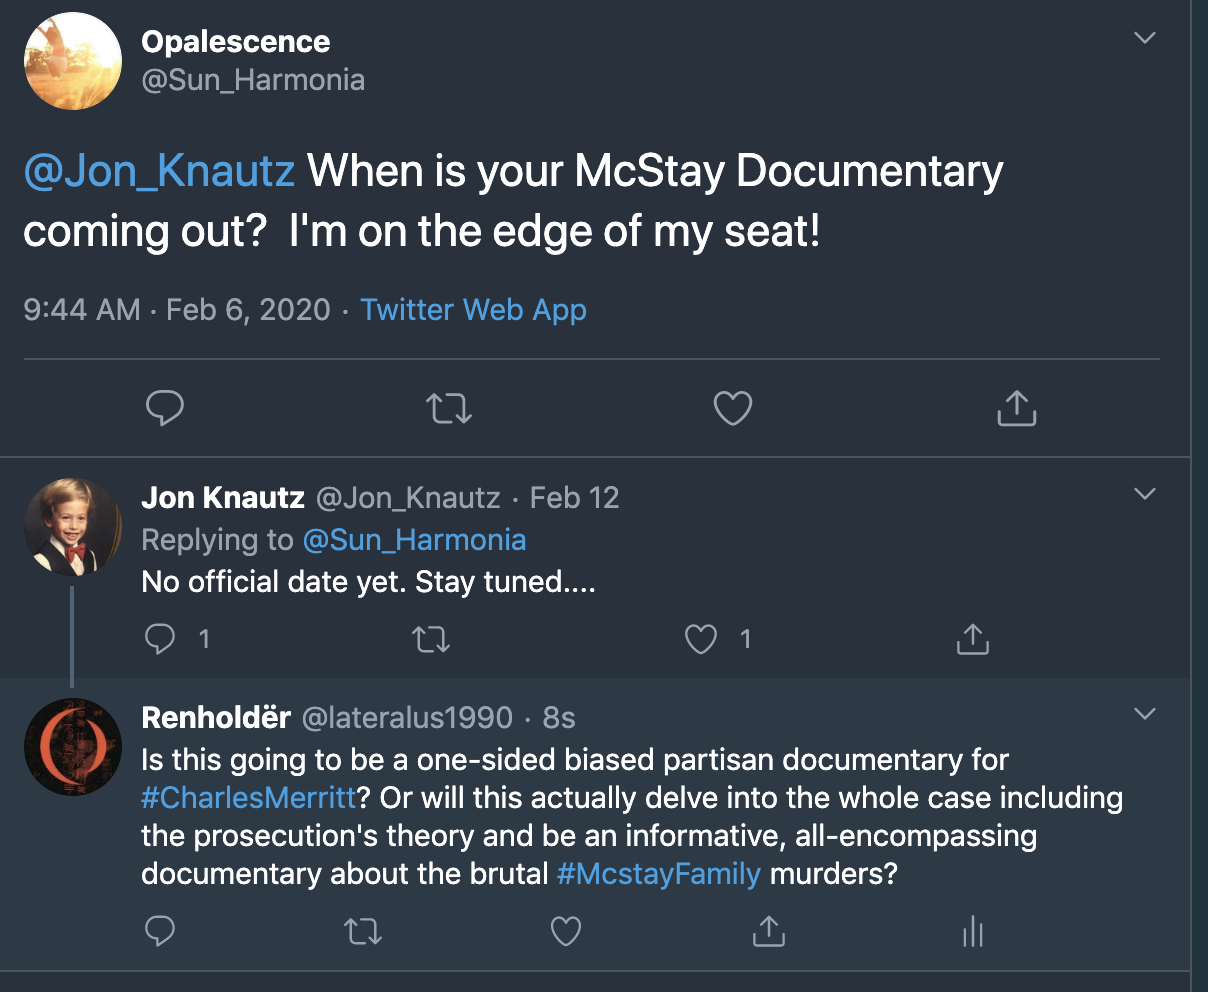The image size is (1208, 992).
Task: Open the more options chevron on Opalescence's tweet
Action: (1145, 39)
